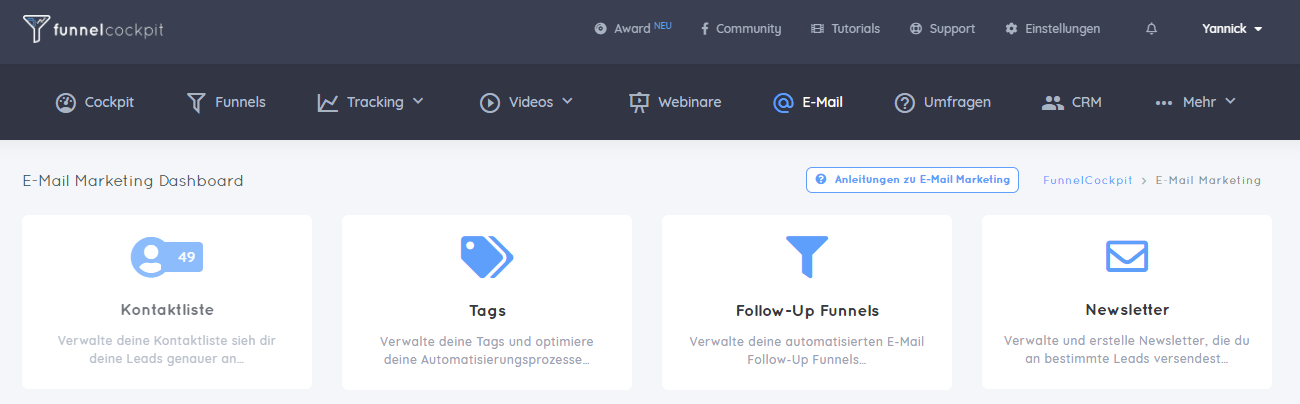Click the Funnels funnel icon in navigation
This screenshot has width=1300, height=404.
[196, 102]
